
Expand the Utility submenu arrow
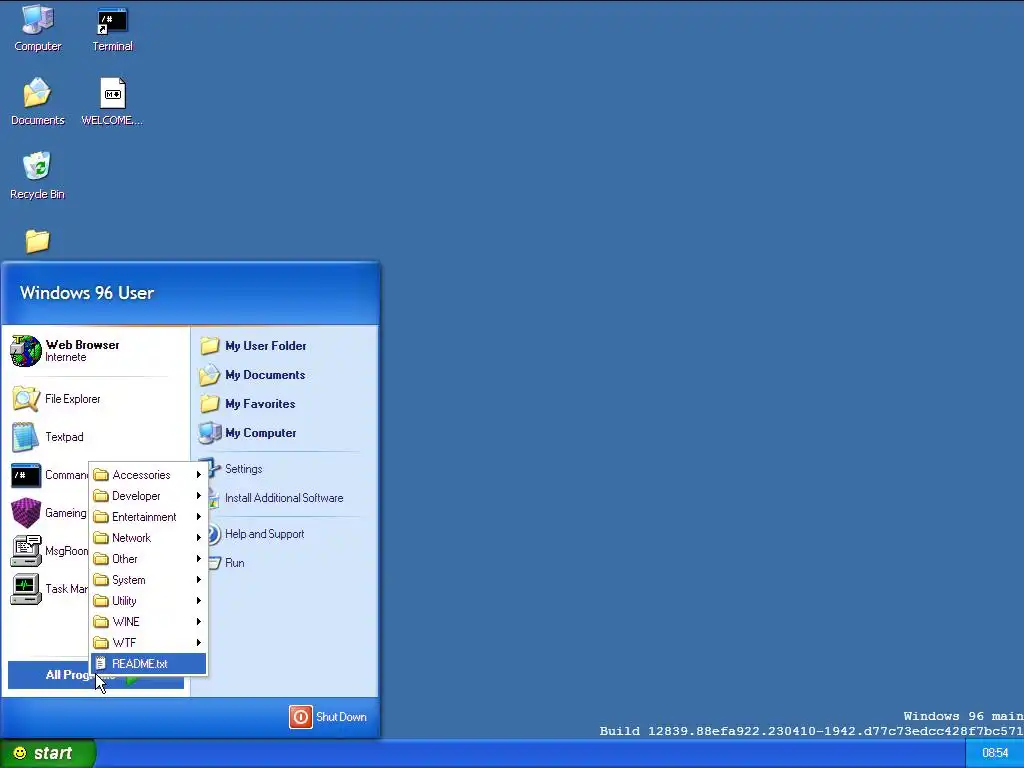pos(199,600)
